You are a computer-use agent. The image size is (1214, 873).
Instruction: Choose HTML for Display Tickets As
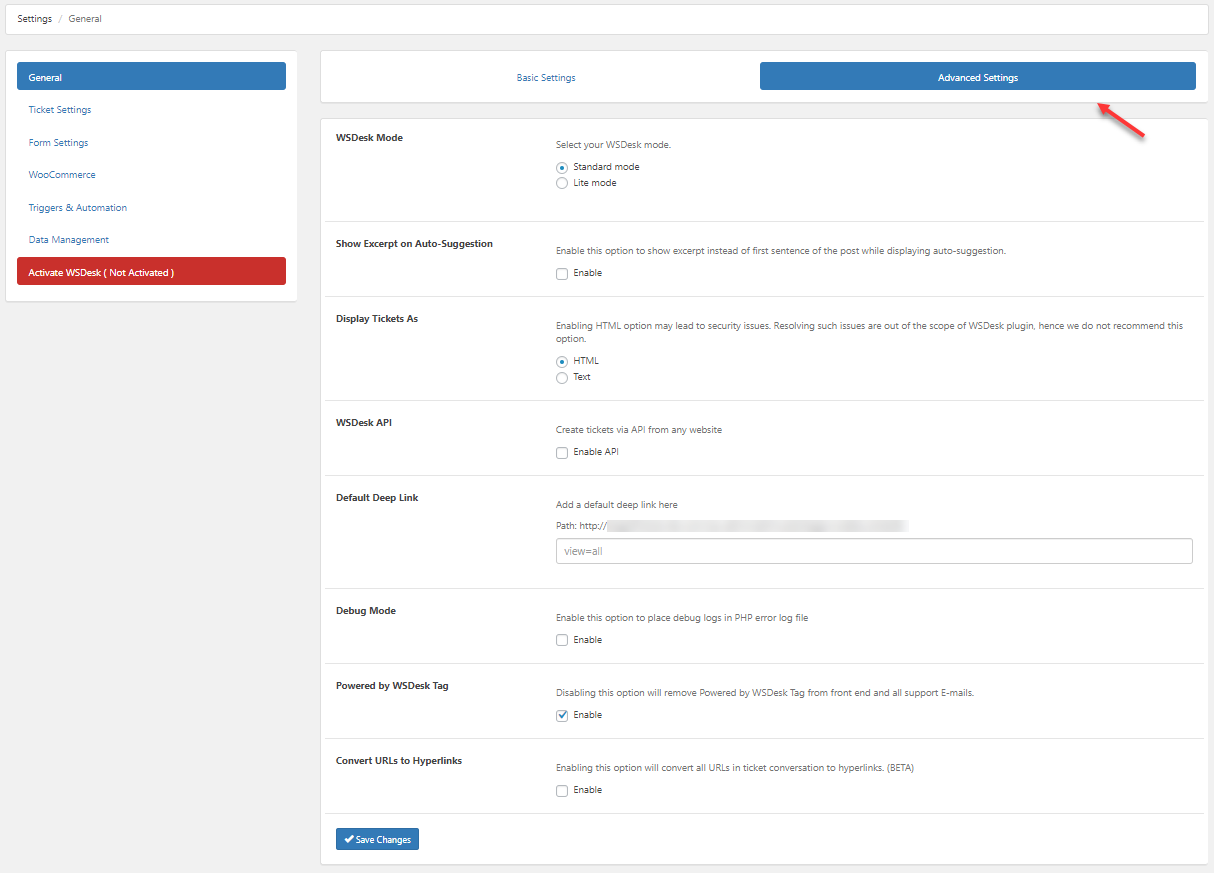(x=562, y=361)
